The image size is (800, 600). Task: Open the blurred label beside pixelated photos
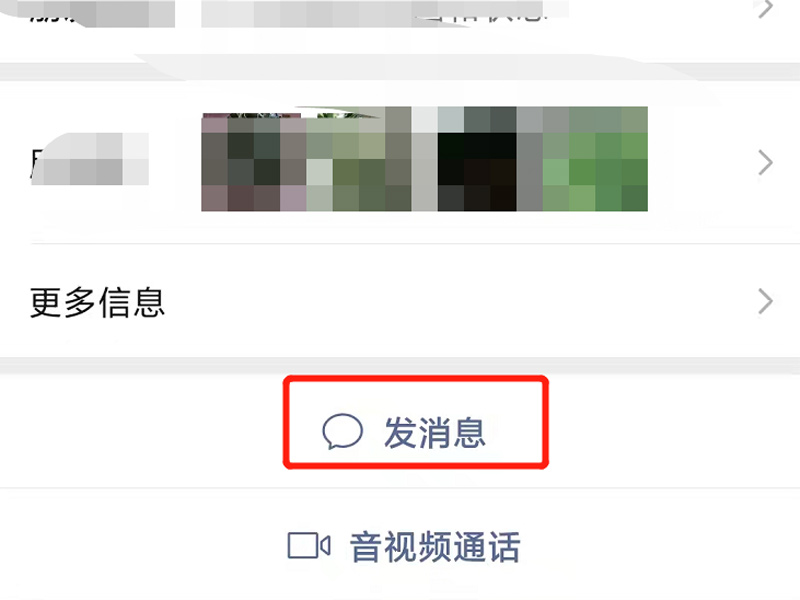(x=90, y=159)
